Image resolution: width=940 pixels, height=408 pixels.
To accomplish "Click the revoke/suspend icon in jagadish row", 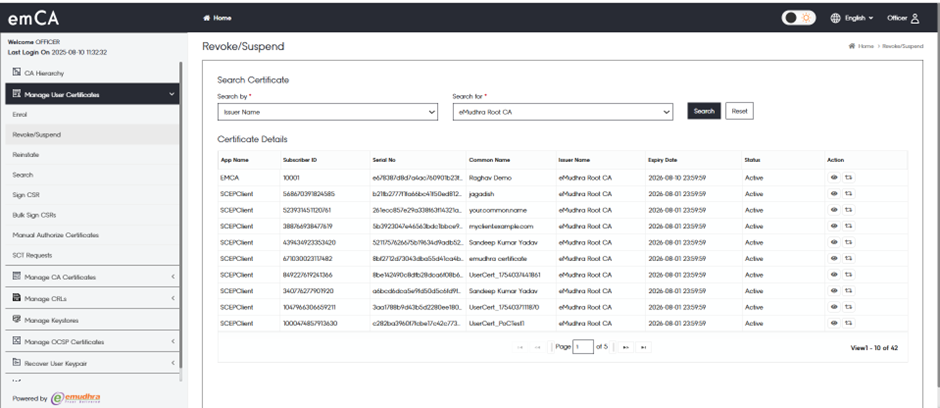I will [849, 193].
